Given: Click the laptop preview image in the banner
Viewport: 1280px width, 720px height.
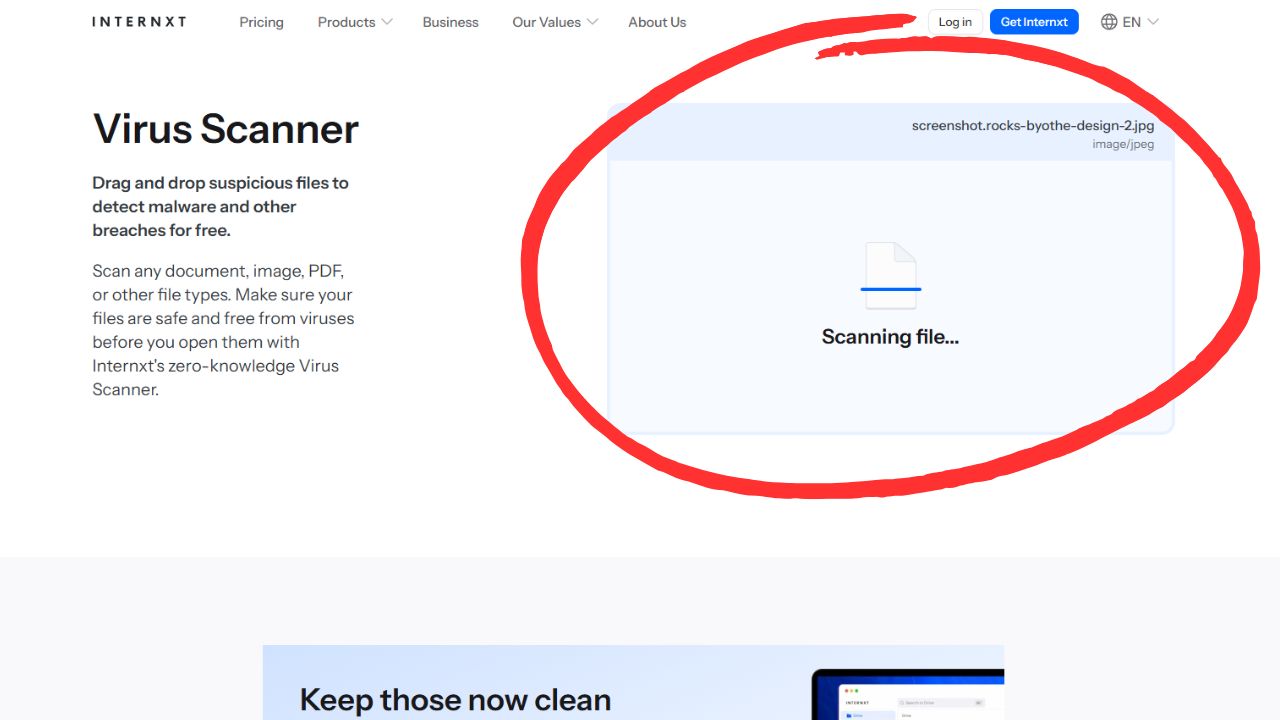Looking at the screenshot, I should point(907,695).
